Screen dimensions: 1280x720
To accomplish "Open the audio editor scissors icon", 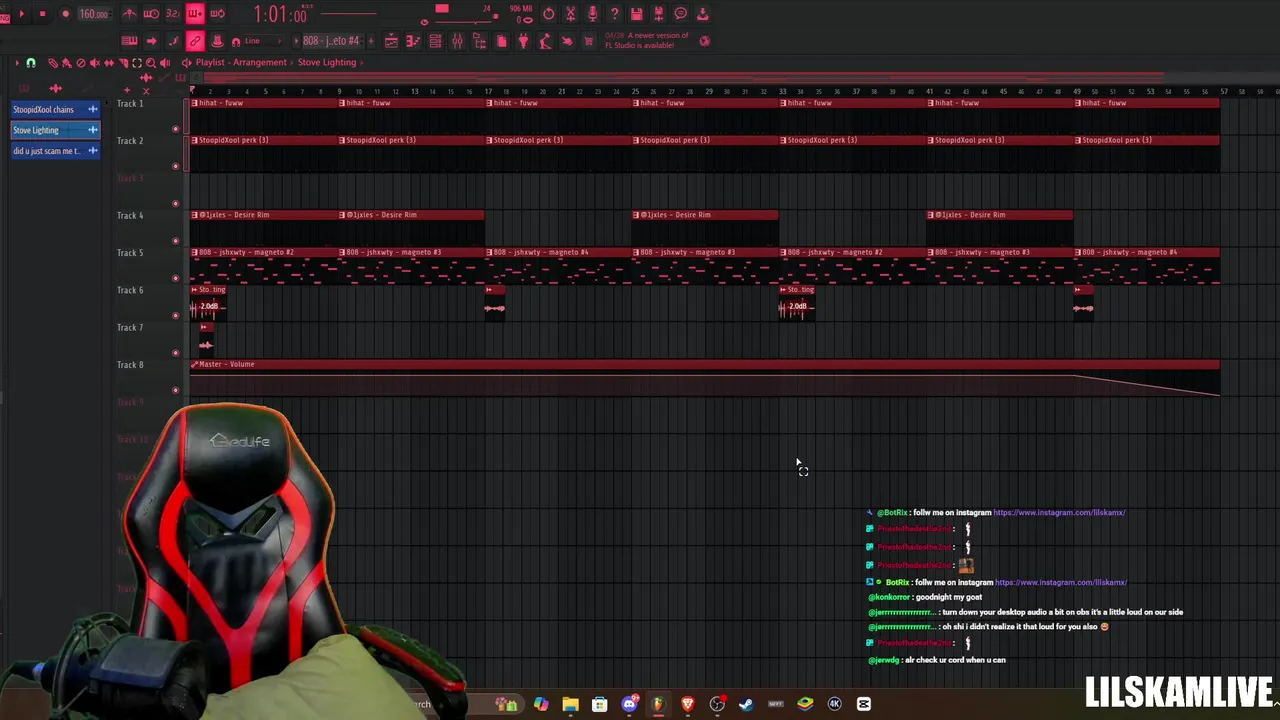I will coord(570,14).
